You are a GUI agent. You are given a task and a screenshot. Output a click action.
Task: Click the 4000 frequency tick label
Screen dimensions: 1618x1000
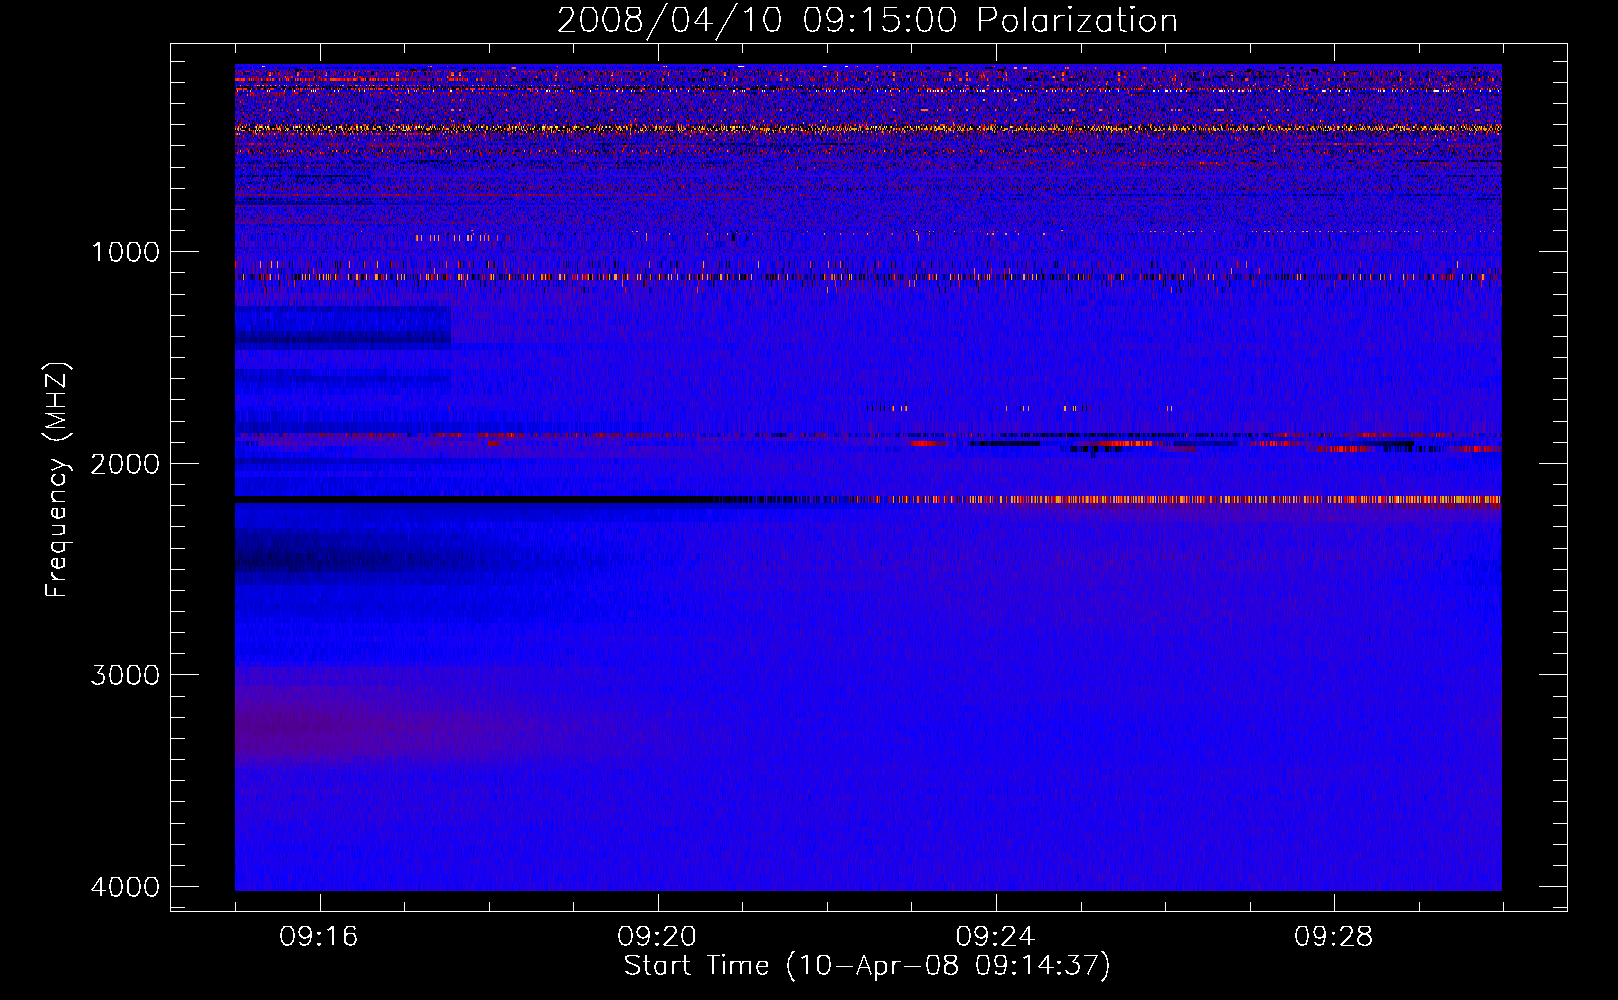click(125, 887)
